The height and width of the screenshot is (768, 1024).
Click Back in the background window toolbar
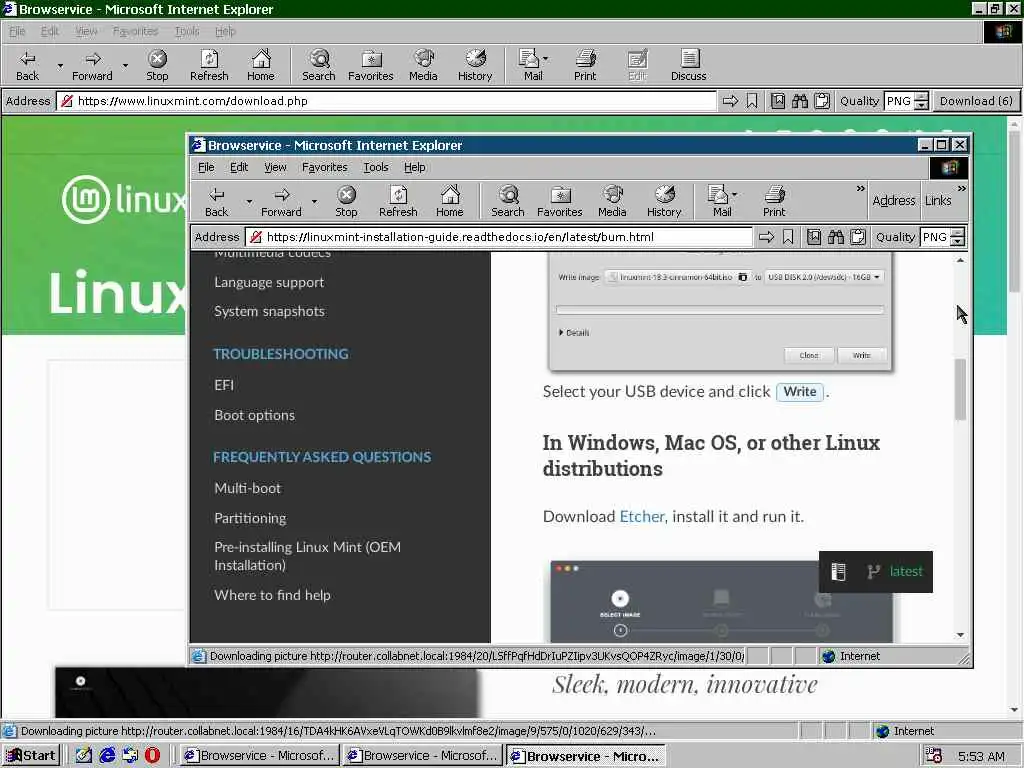(27, 65)
